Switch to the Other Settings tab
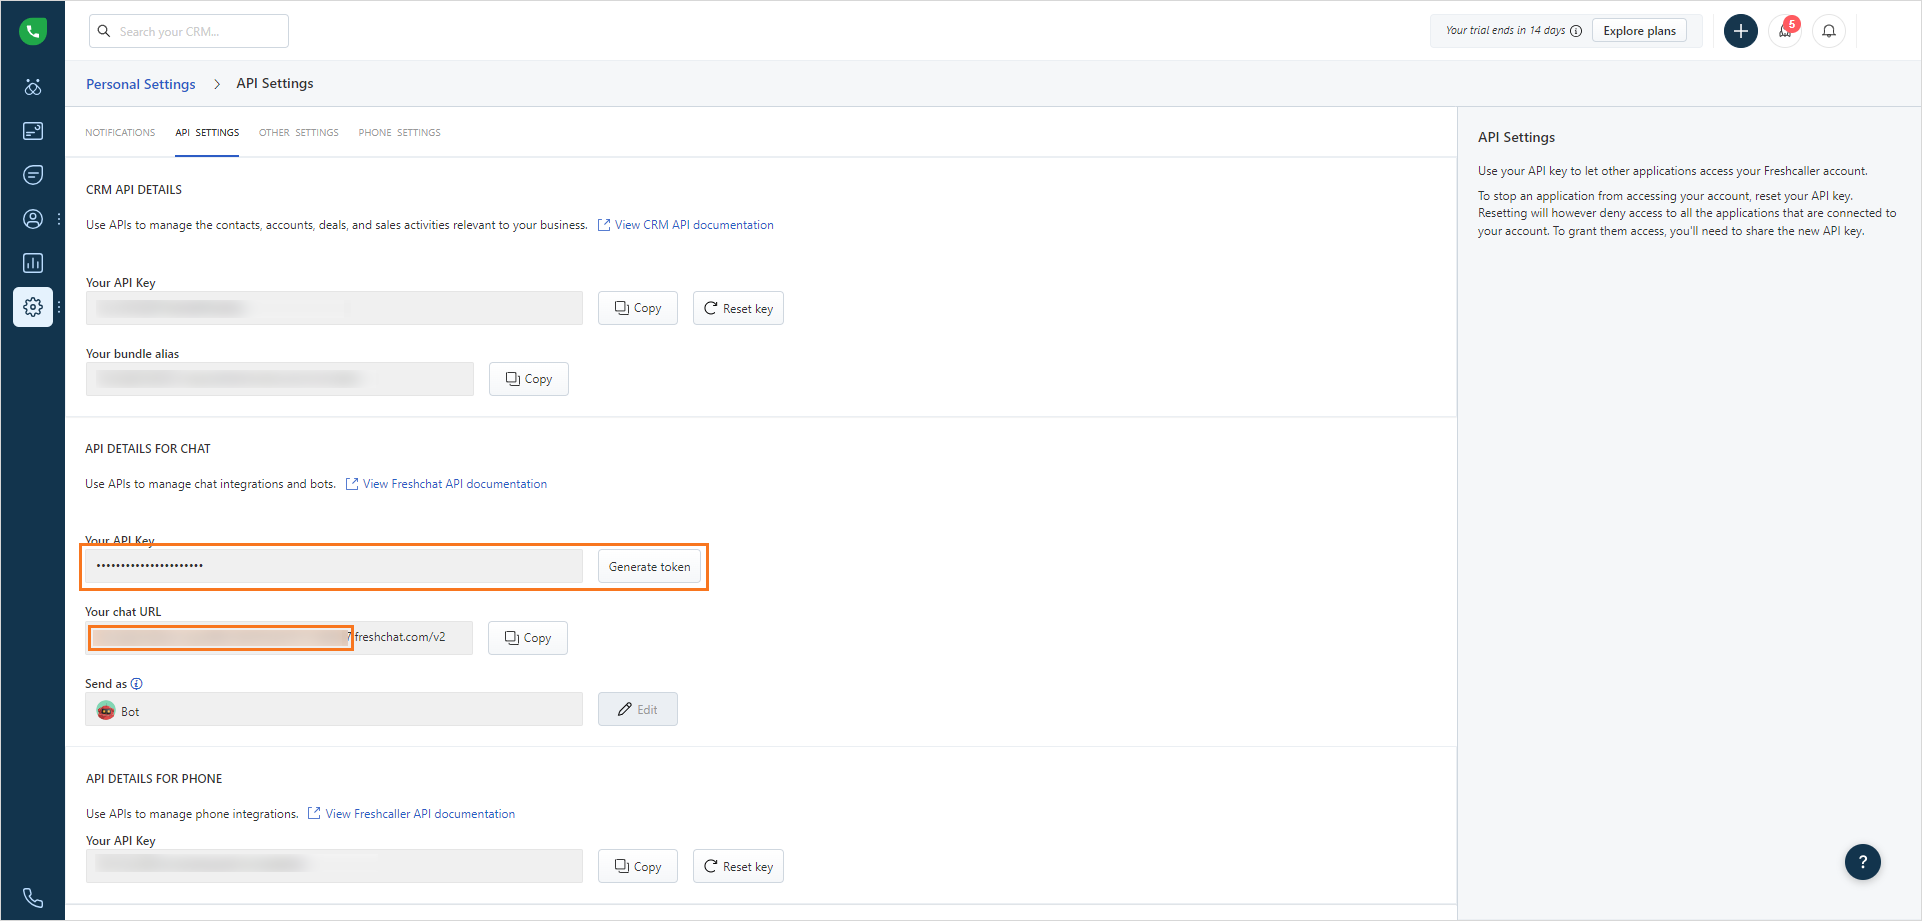The height and width of the screenshot is (921, 1922). (x=299, y=133)
